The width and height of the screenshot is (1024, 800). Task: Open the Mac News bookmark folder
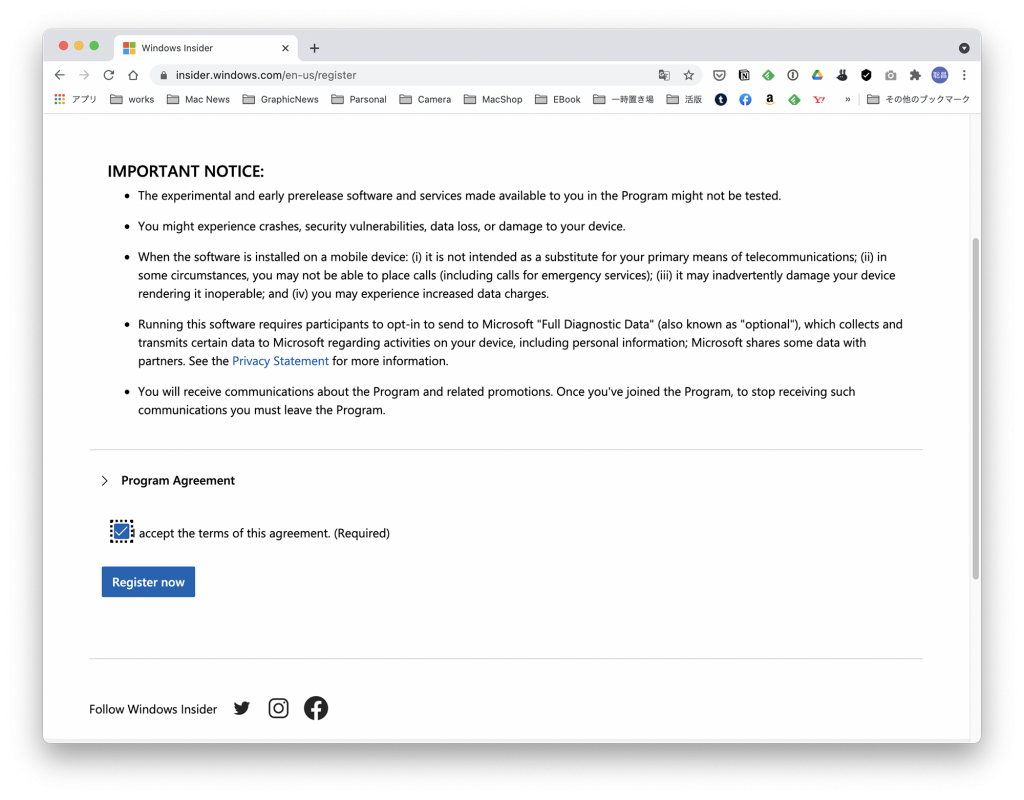198,99
